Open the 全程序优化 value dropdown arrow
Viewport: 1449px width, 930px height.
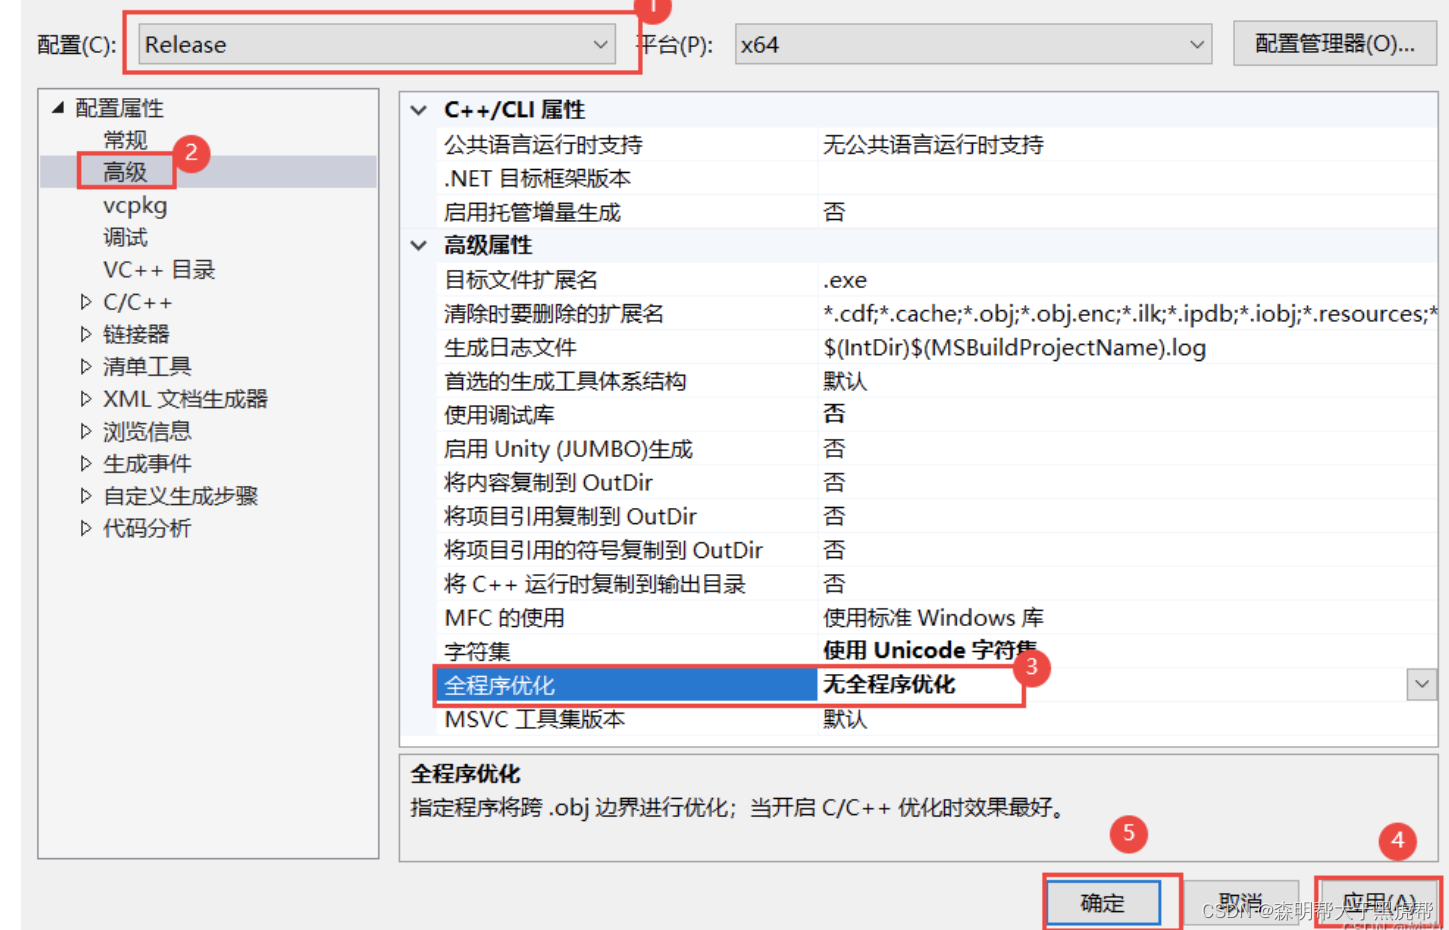pyautogui.click(x=1421, y=685)
